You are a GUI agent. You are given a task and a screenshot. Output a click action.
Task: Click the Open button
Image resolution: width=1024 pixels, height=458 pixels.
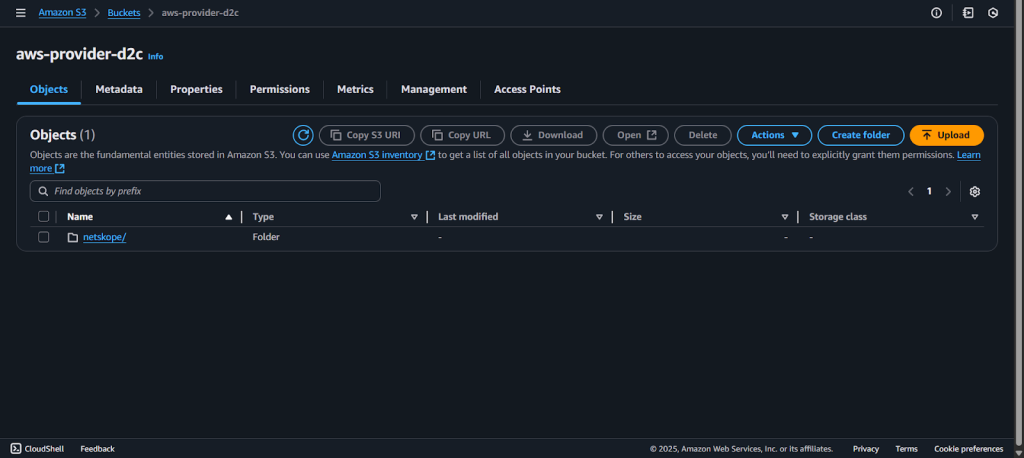click(x=635, y=135)
